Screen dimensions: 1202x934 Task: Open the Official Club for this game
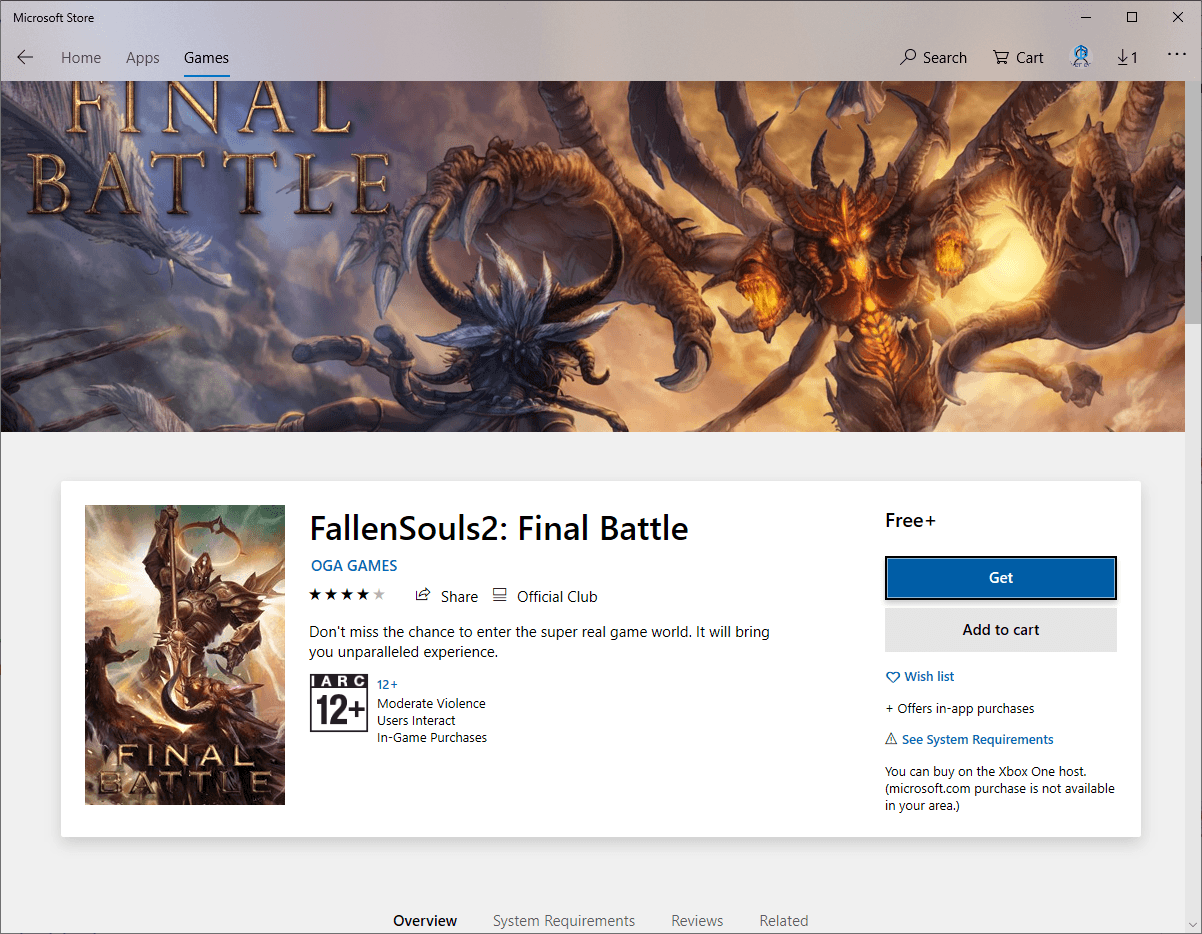coord(545,596)
